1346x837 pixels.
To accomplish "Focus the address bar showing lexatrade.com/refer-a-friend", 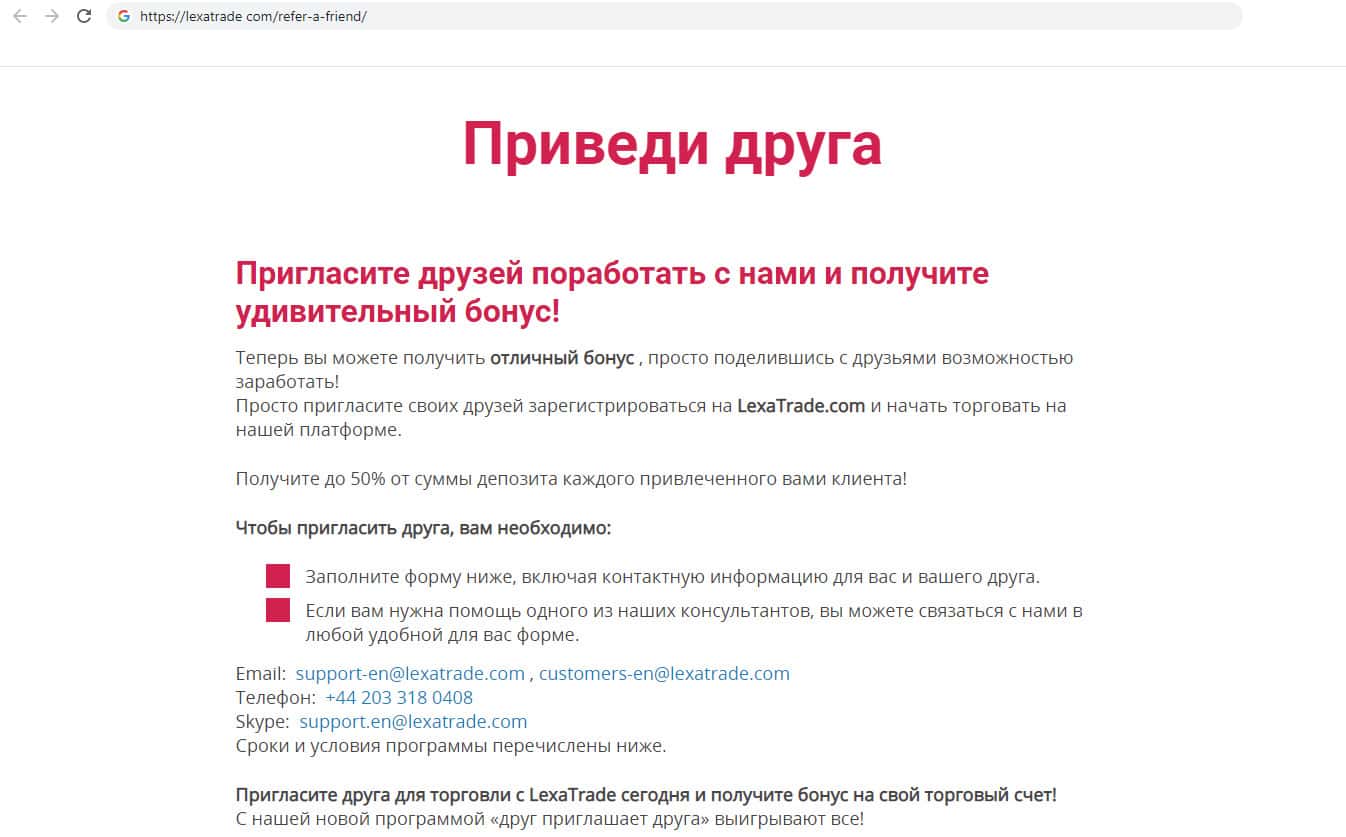I will click(674, 16).
